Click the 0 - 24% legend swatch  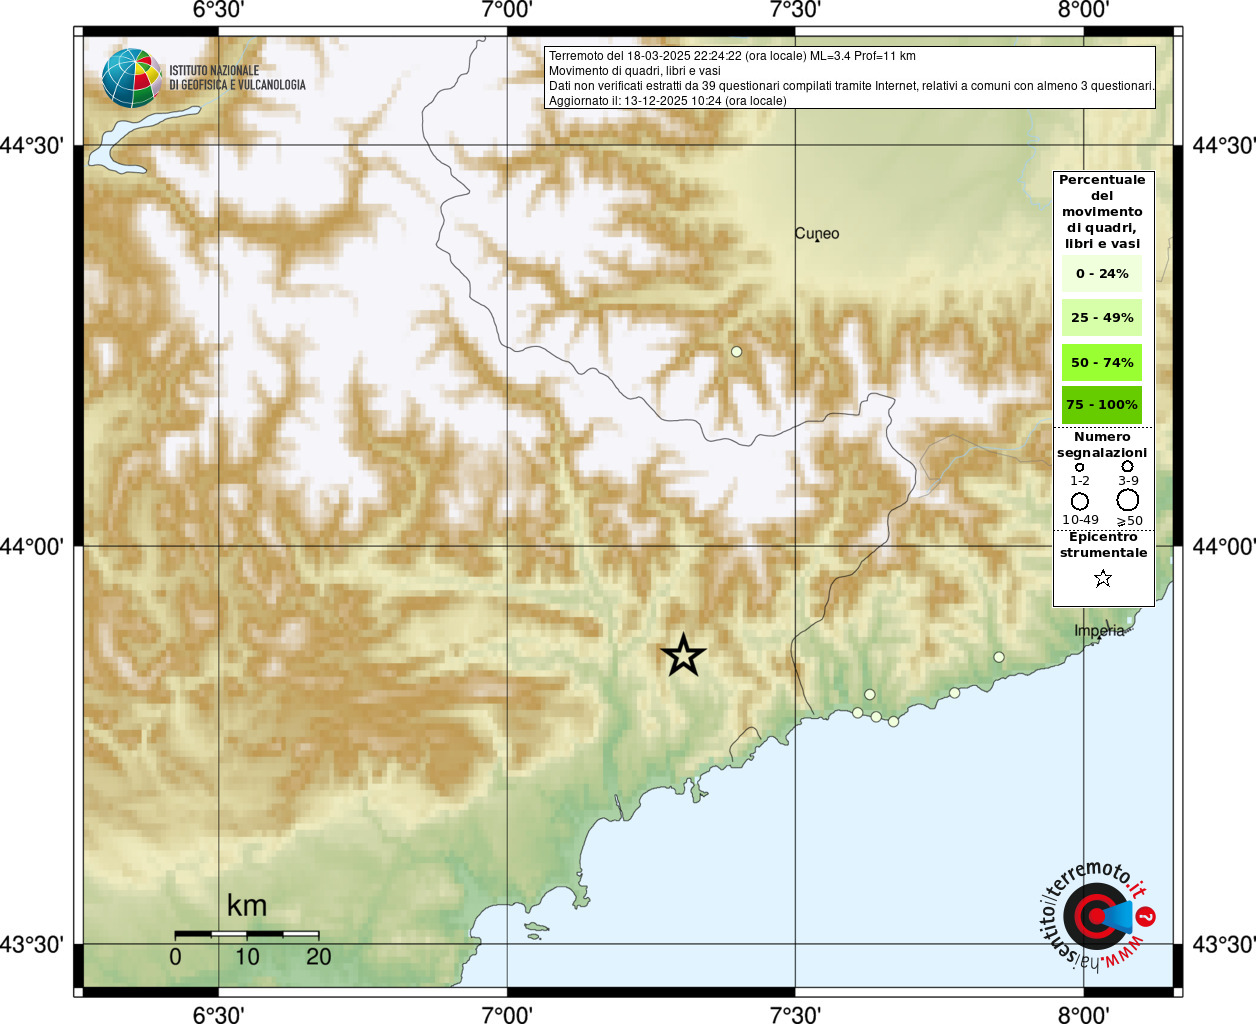1102,273
